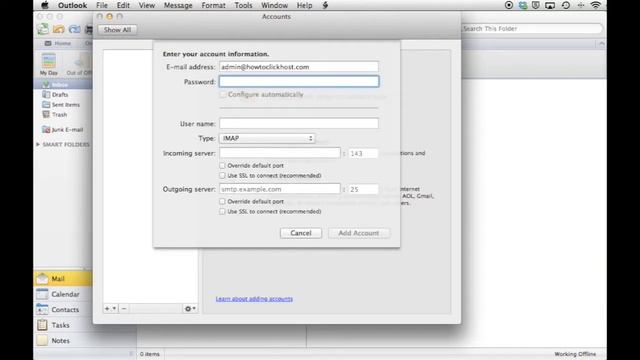Open the View menu
This screenshot has width=640, height=360.
[147, 5]
